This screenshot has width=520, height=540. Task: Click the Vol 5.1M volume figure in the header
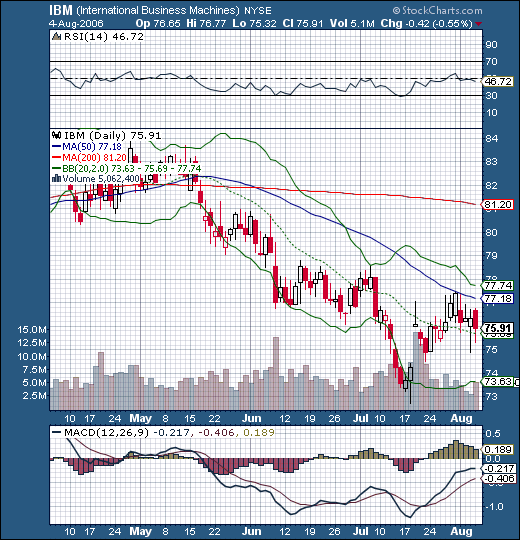352,23
